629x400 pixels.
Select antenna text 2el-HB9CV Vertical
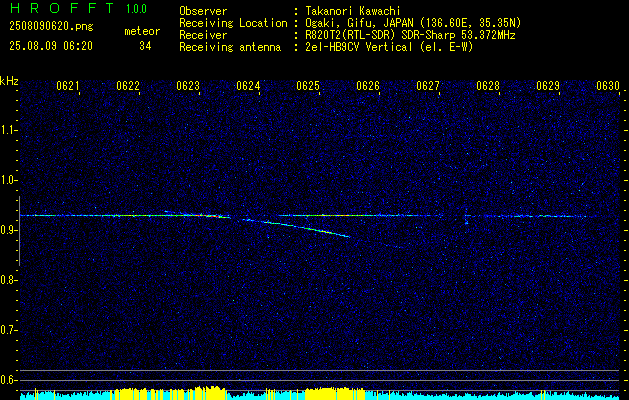point(359,47)
